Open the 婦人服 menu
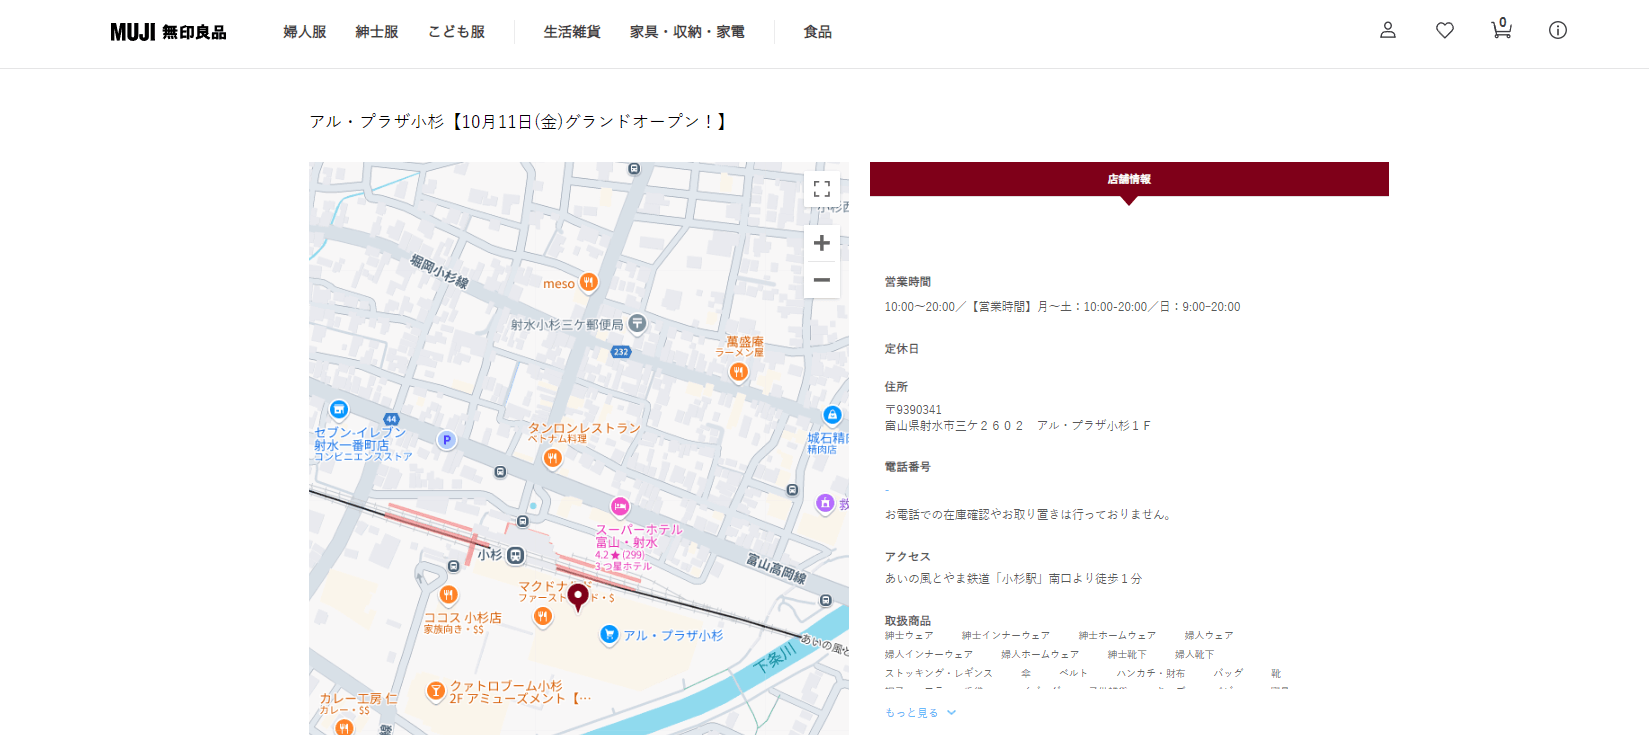 tap(305, 32)
